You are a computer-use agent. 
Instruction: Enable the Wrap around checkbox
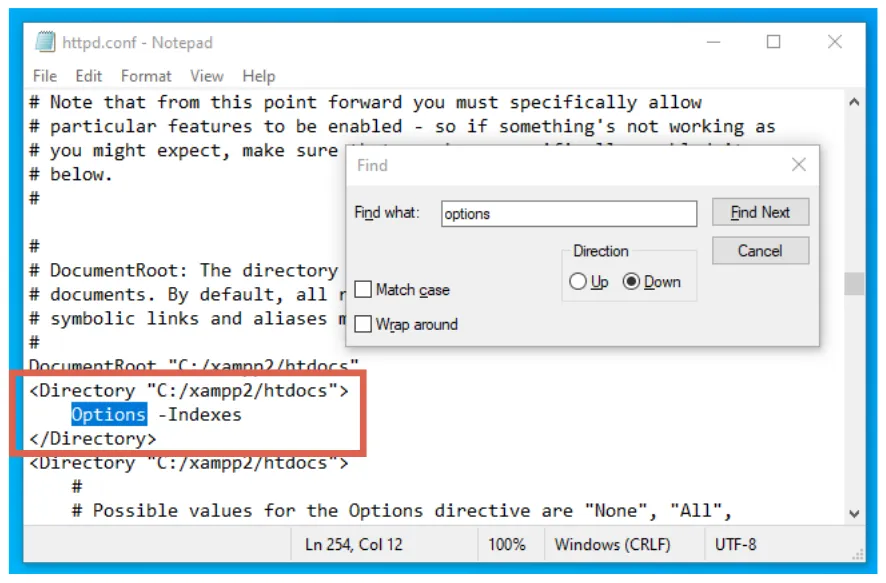point(364,324)
